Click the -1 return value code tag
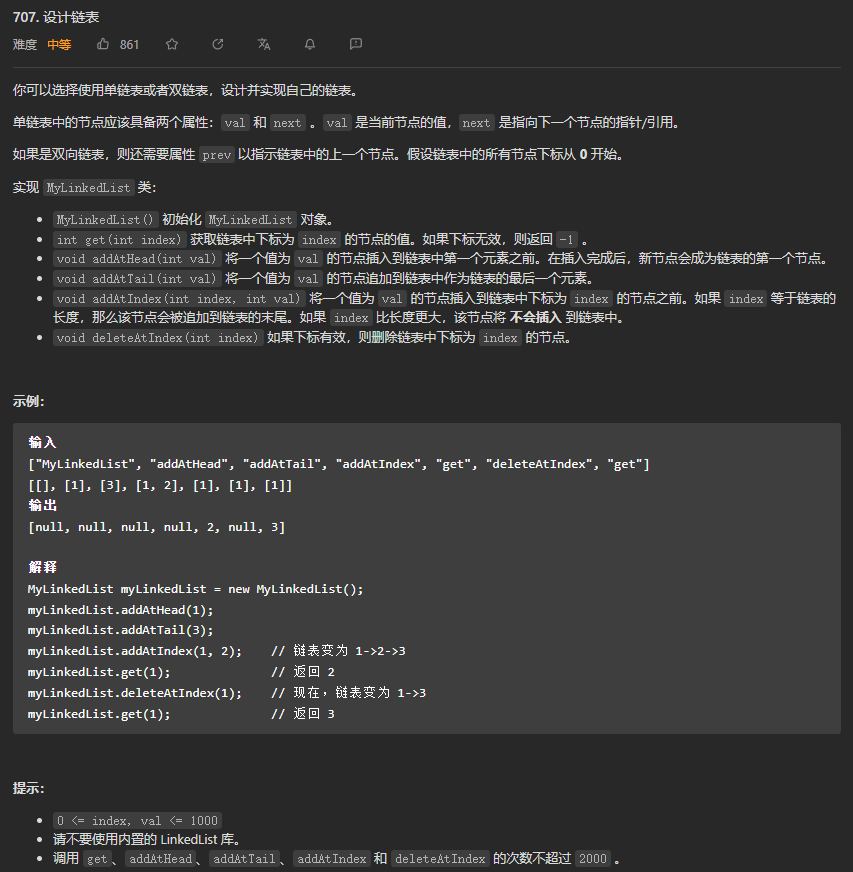 (567, 240)
